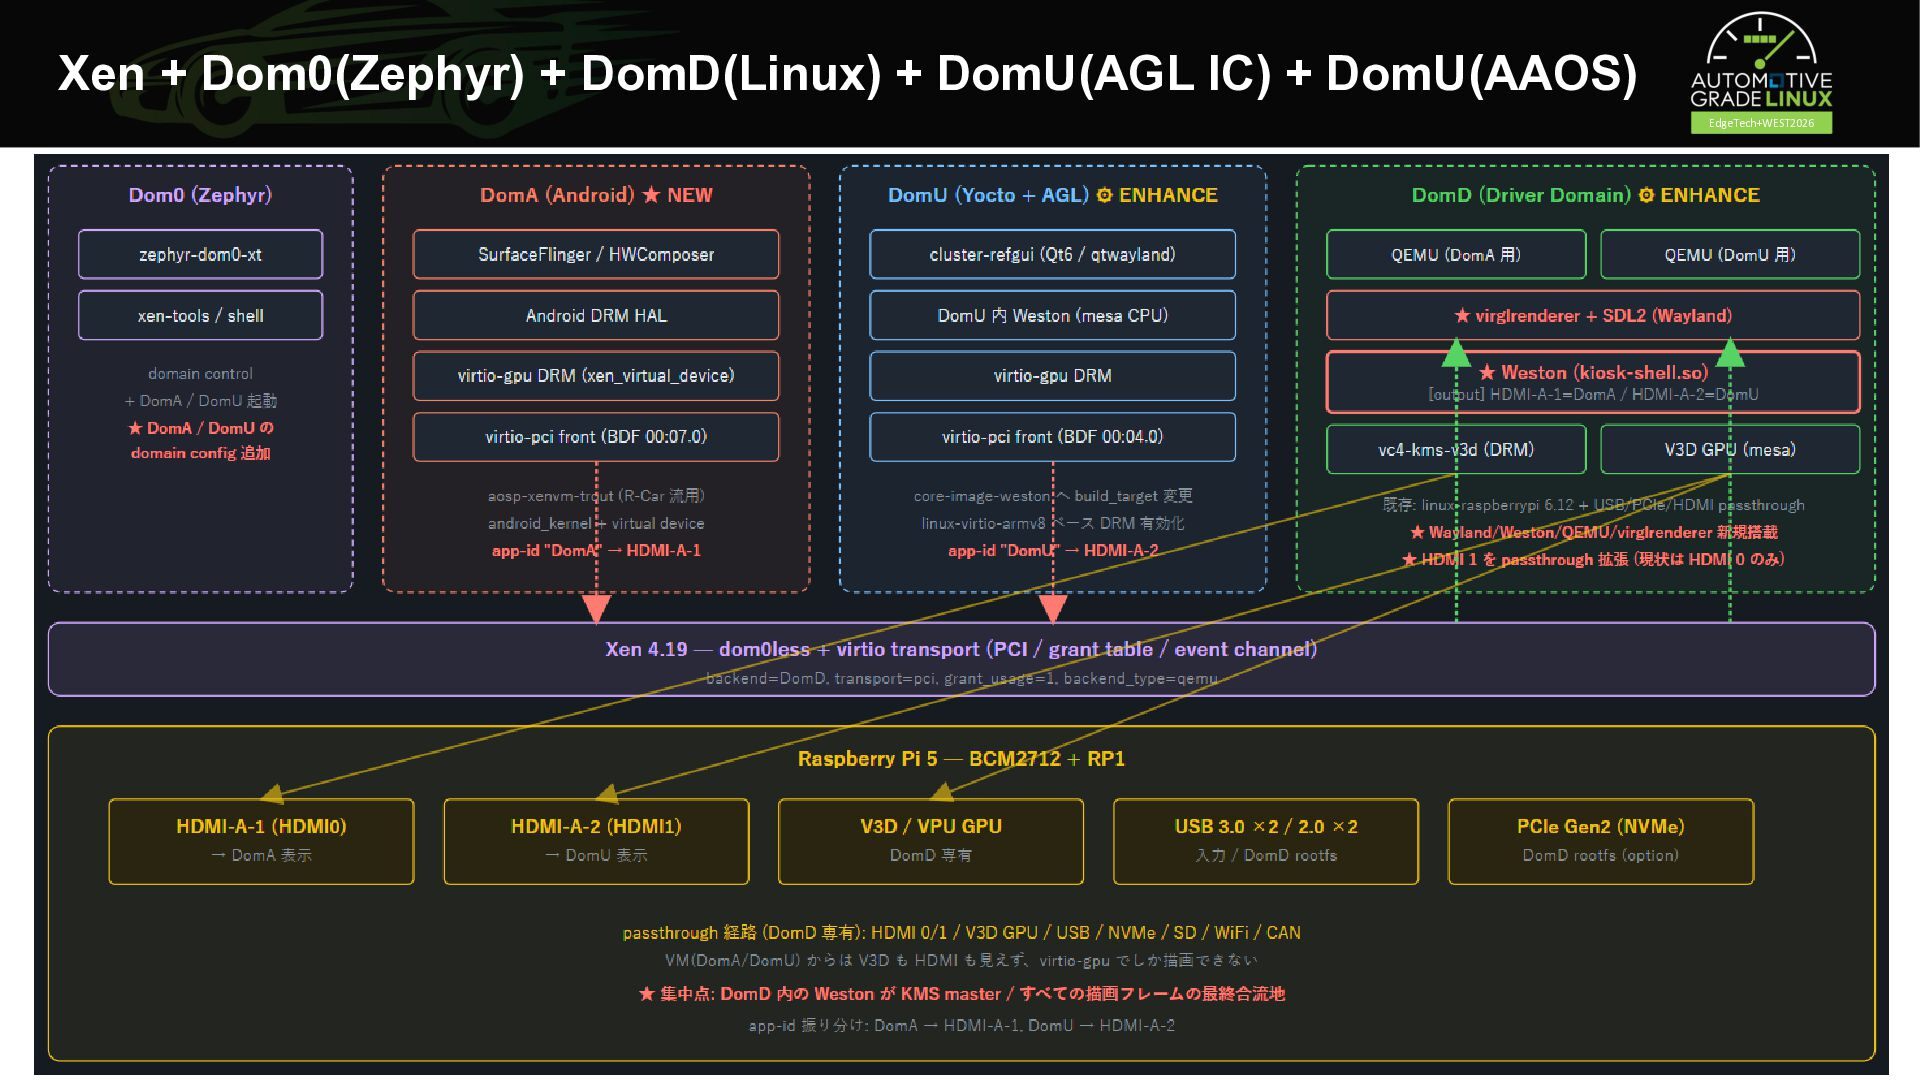1920x1080 pixels.
Task: Select the virglrenderer + SDL2 (Wayland) box
Action: [1593, 315]
